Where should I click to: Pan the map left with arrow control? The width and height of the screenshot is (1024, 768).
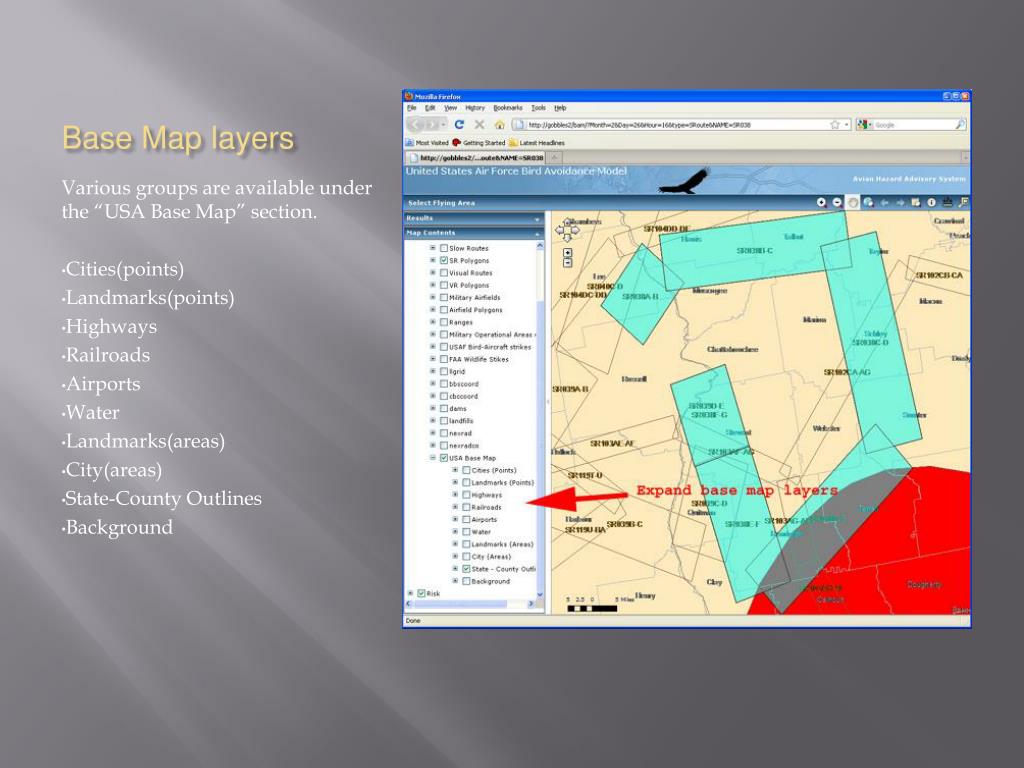(x=560, y=230)
